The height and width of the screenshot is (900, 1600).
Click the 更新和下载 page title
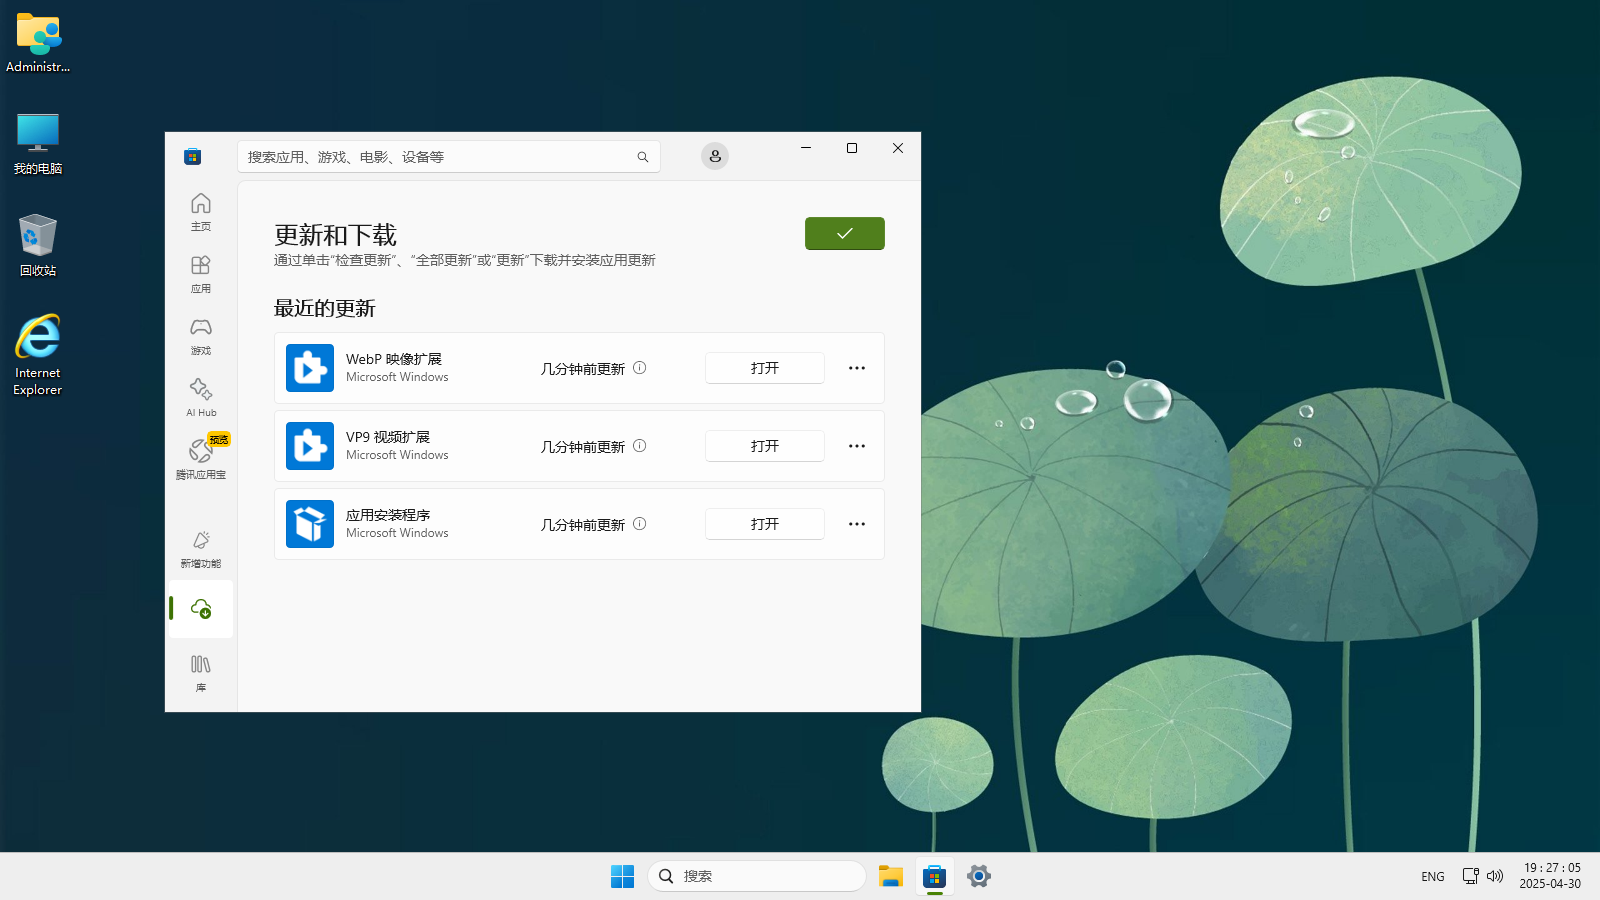coord(336,235)
